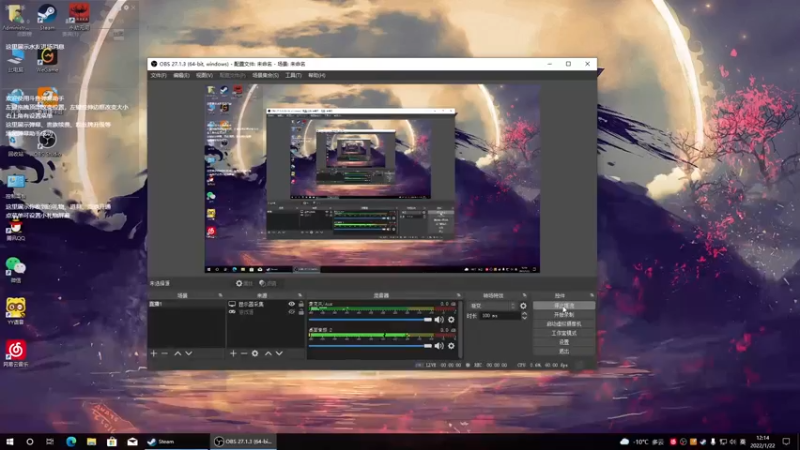Toggle visibility of 显示器采集 source
This screenshot has height=450, width=800.
pos(291,304)
